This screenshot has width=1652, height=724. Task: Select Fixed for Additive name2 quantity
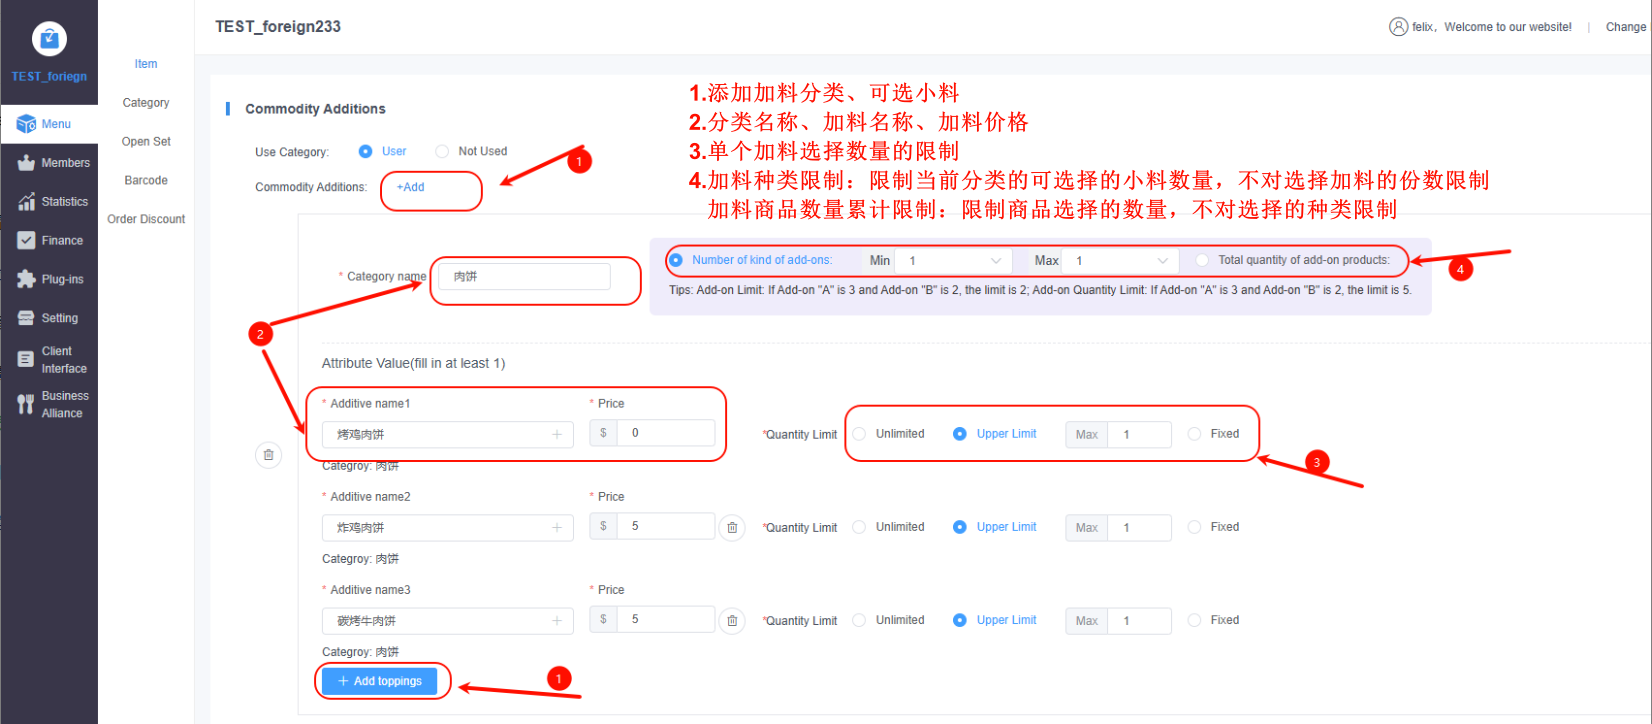[1194, 527]
